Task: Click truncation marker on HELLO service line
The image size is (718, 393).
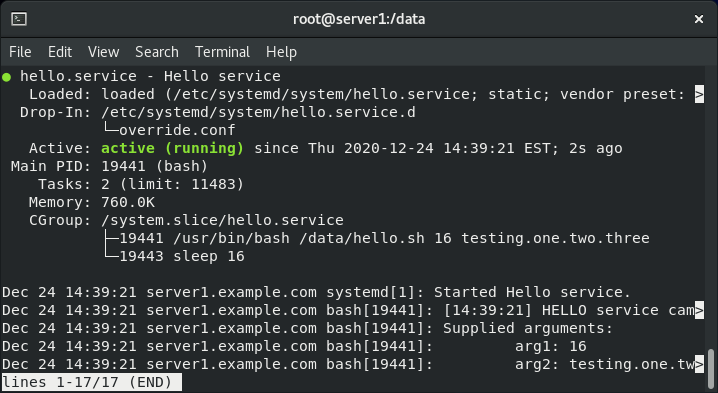Action: pyautogui.click(x=699, y=310)
